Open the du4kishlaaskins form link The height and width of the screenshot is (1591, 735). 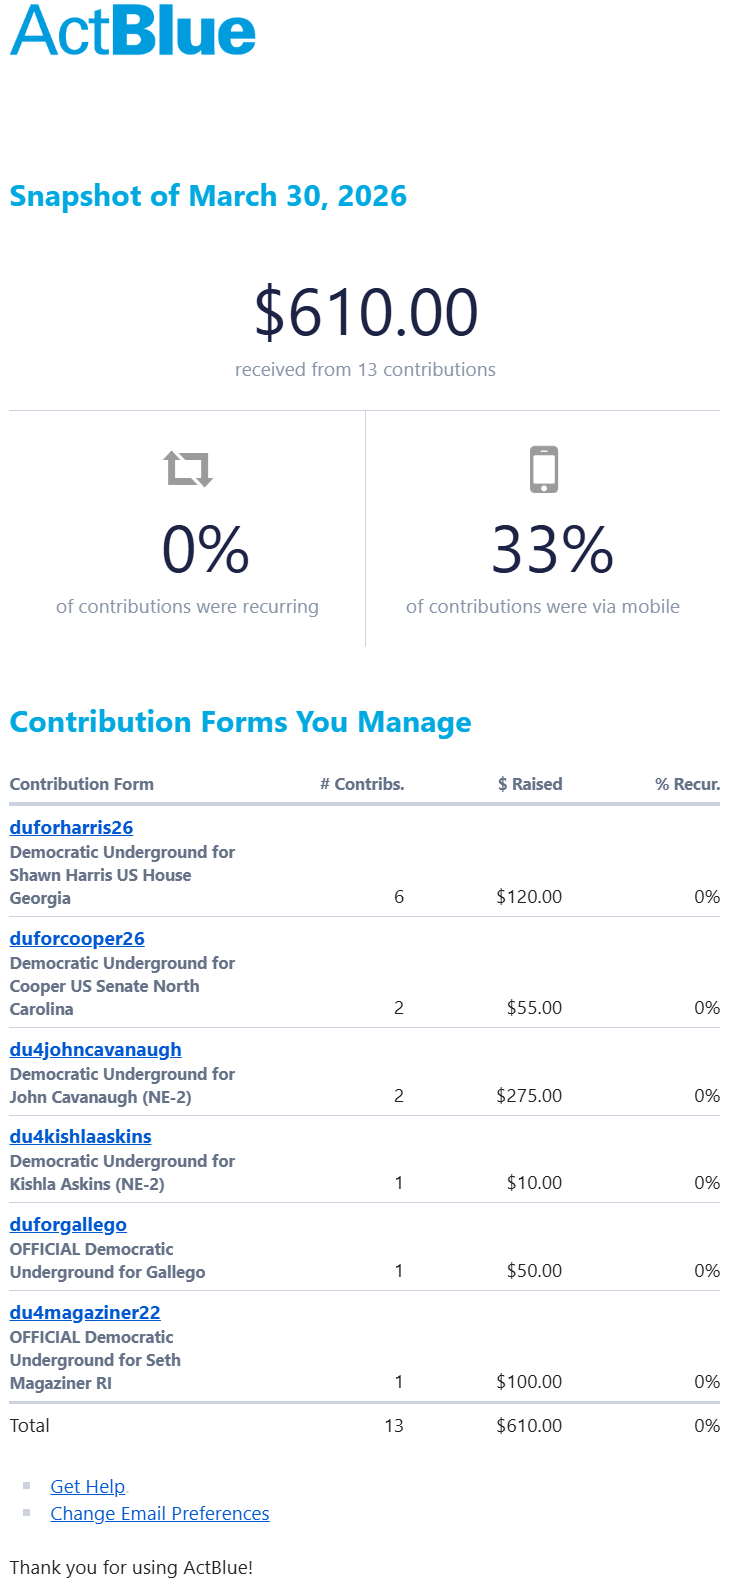[80, 1136]
